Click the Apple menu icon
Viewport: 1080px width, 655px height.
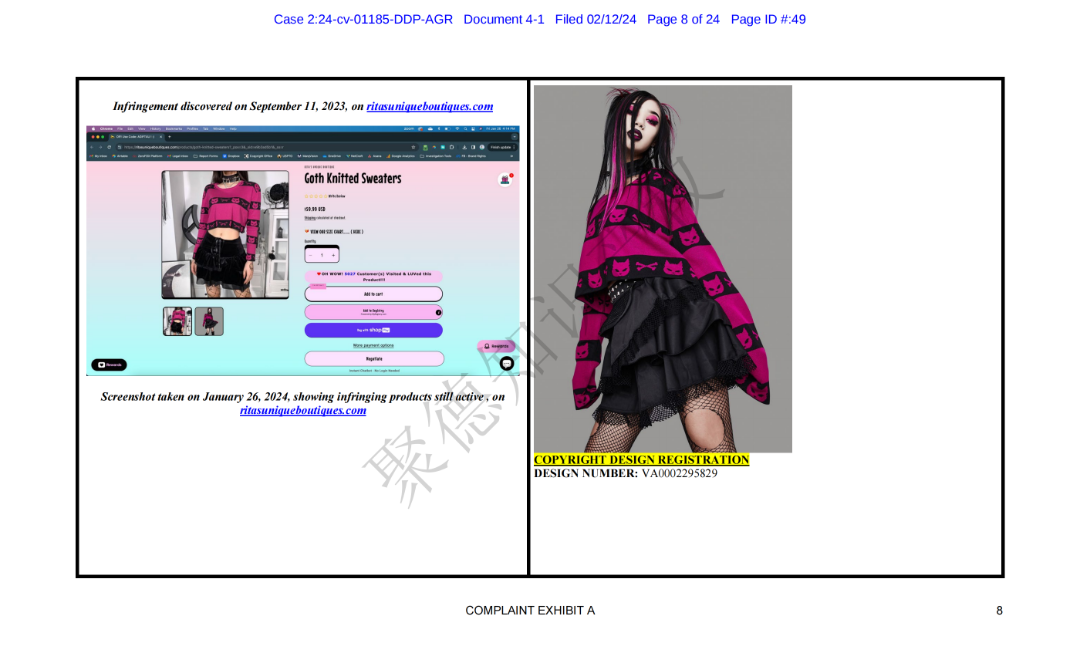tap(93, 129)
